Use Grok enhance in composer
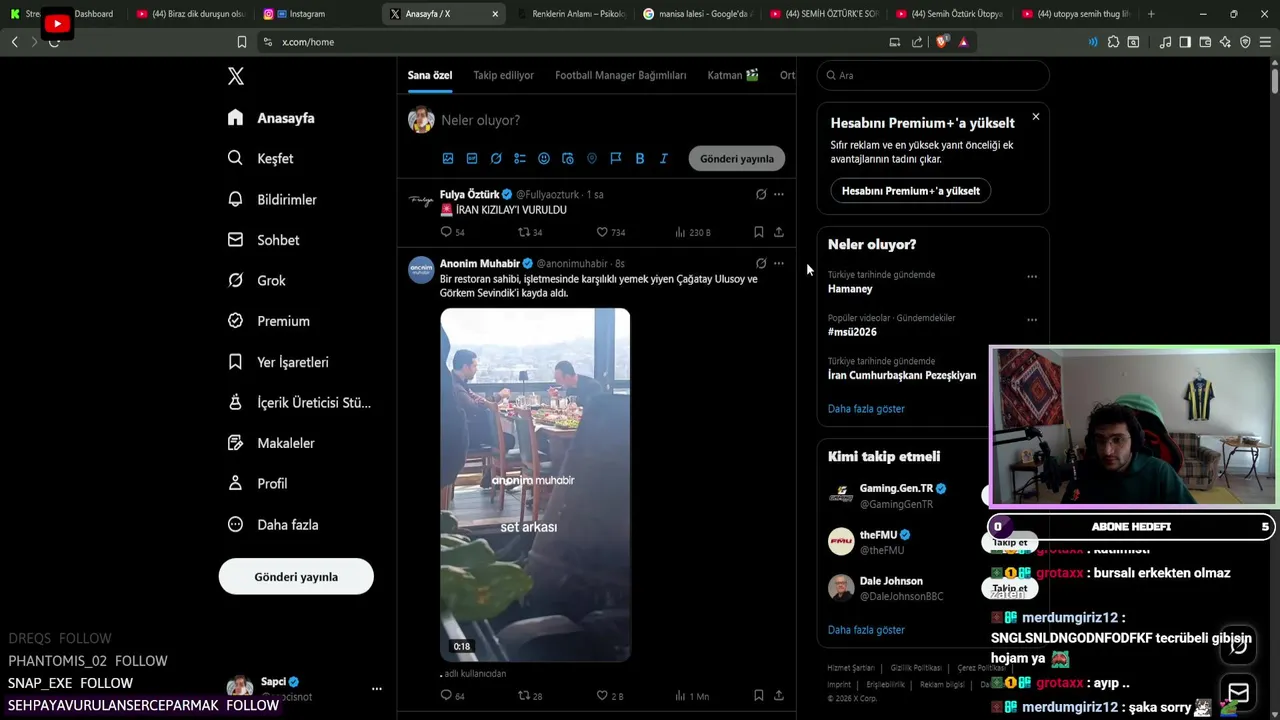 pyautogui.click(x=496, y=158)
